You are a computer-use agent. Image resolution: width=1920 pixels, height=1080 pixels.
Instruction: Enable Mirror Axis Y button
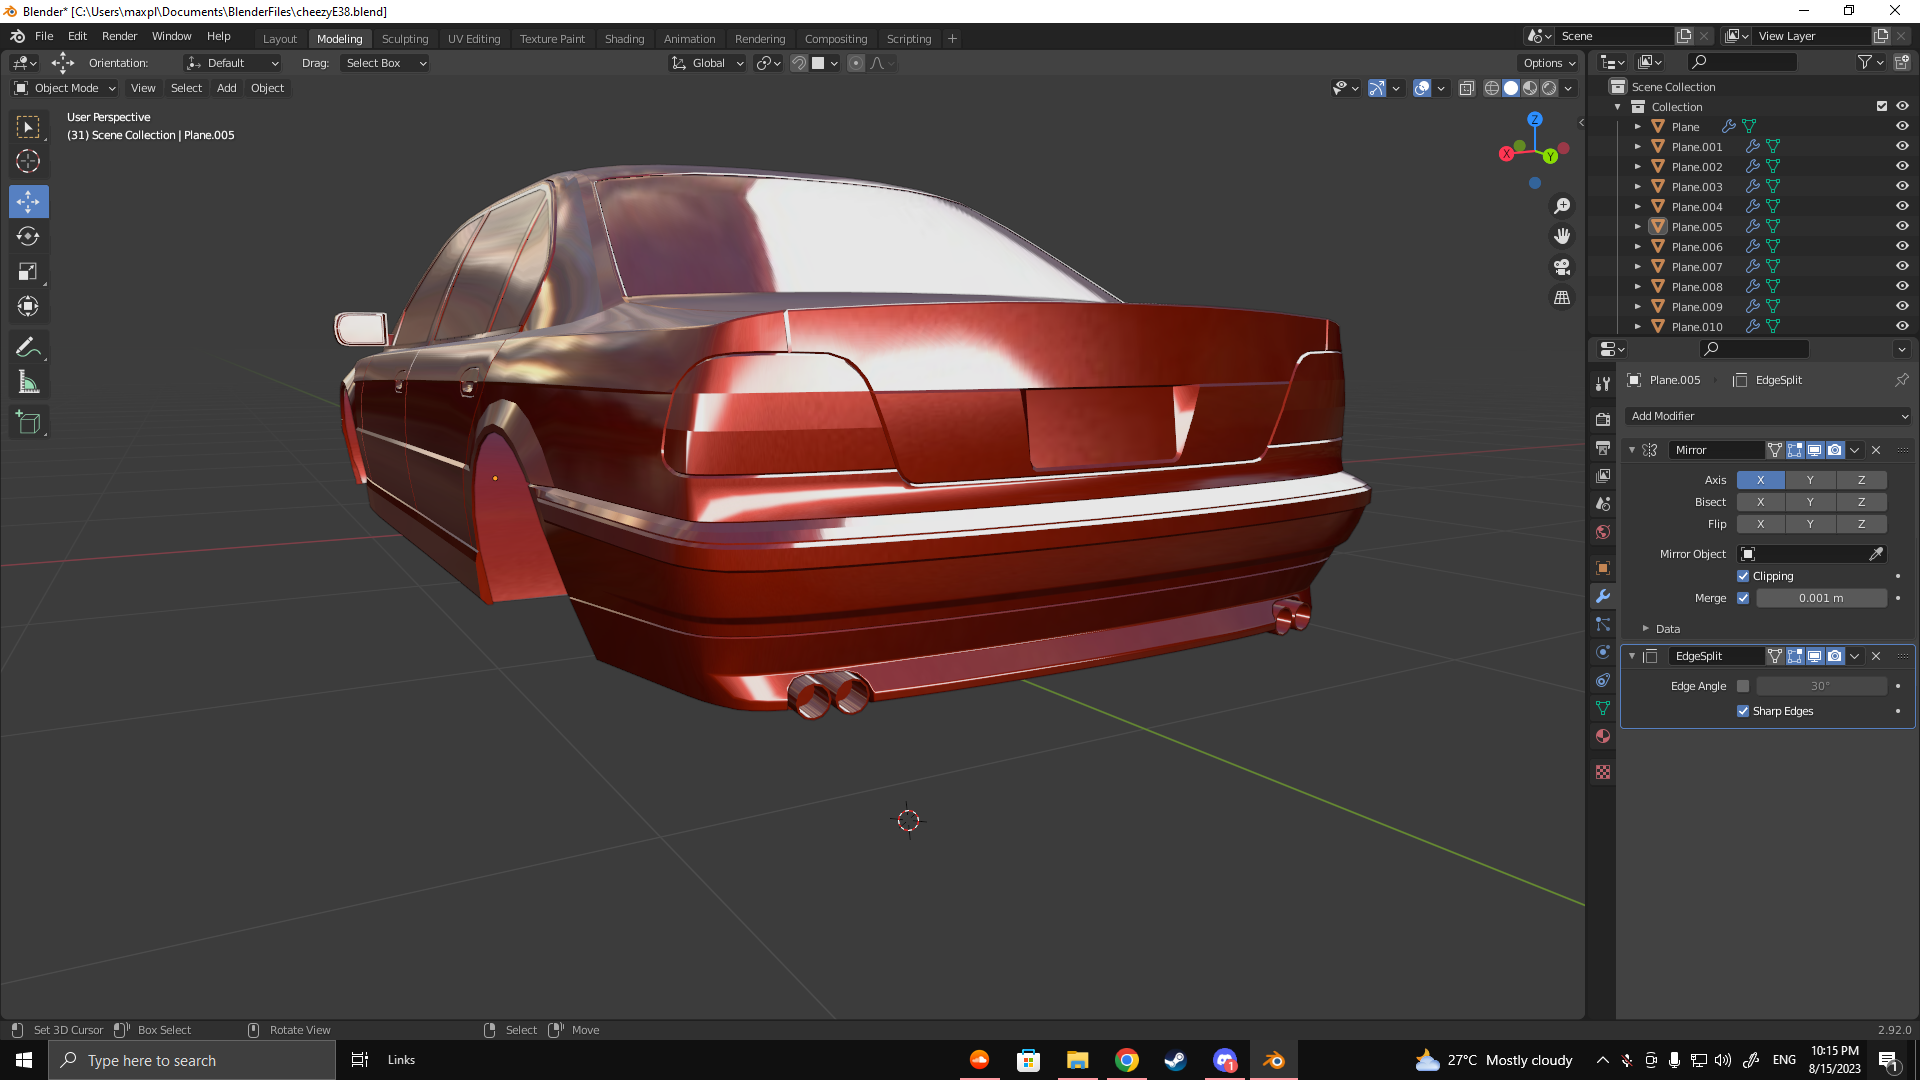click(1810, 480)
